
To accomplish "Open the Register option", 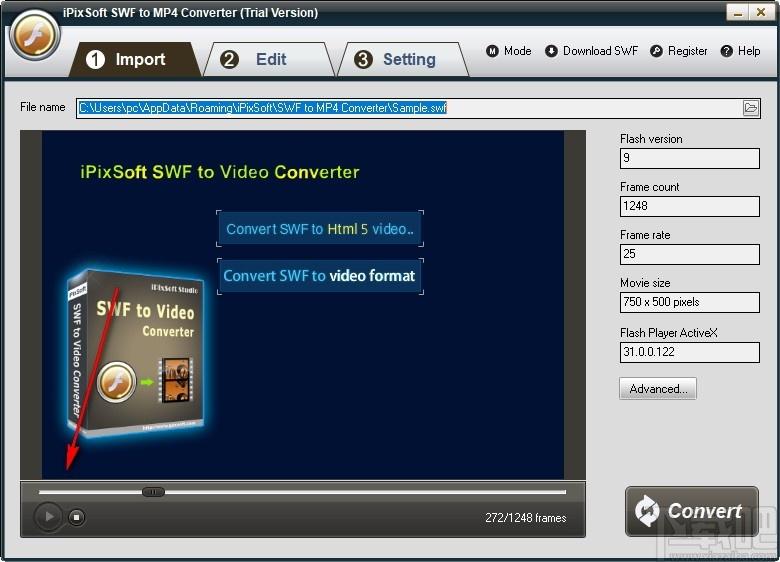I will 679,51.
